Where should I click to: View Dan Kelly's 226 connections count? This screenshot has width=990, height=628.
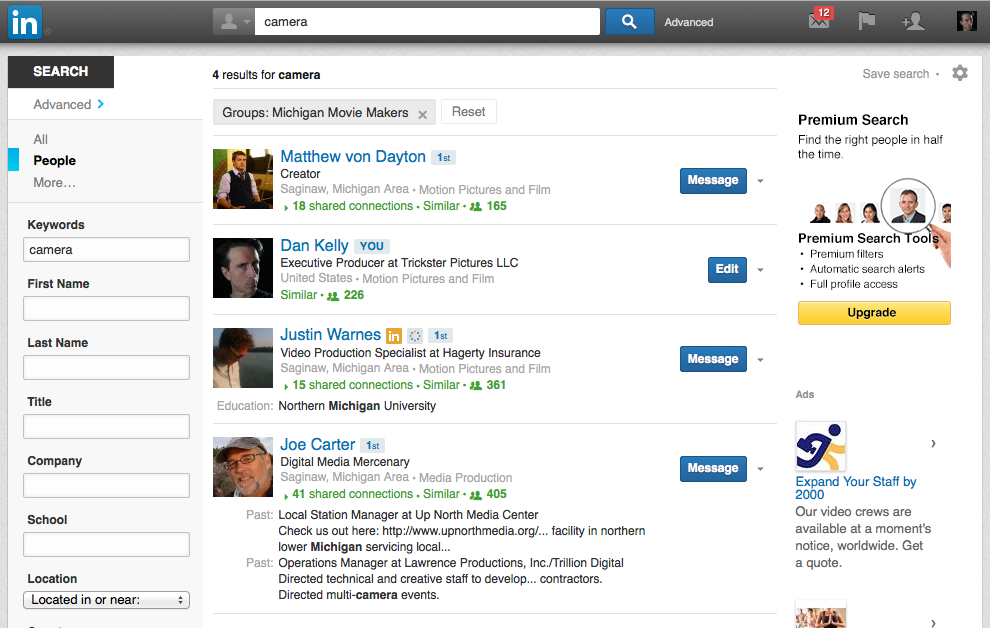[345, 295]
